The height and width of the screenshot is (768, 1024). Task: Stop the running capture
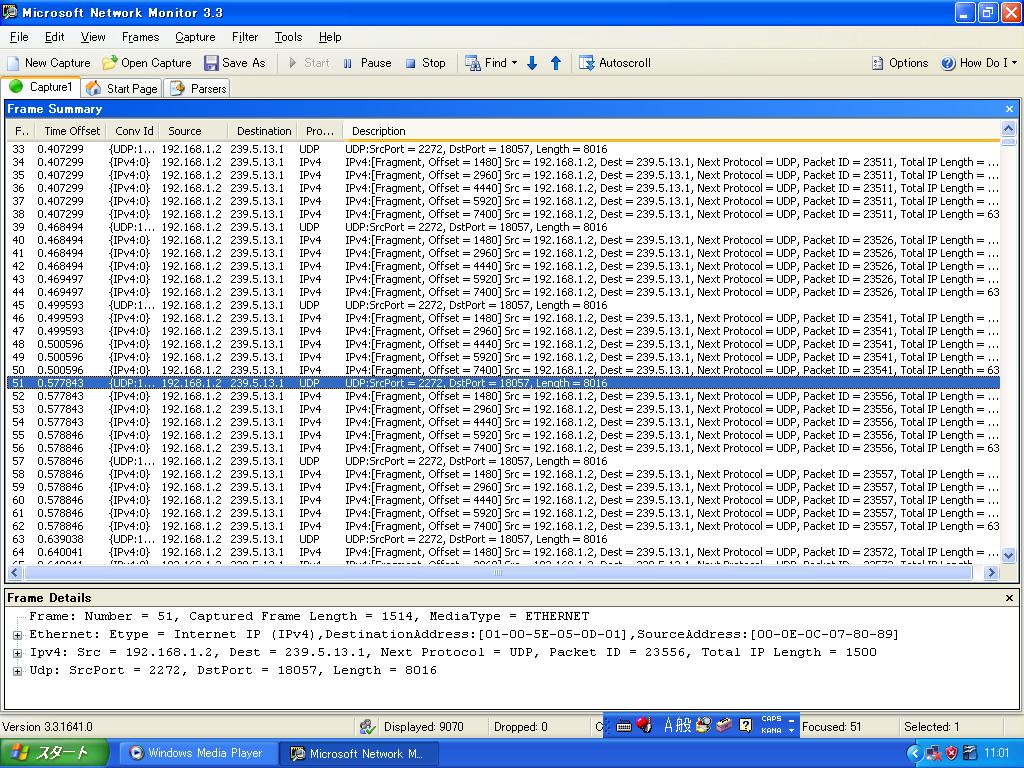[425, 63]
